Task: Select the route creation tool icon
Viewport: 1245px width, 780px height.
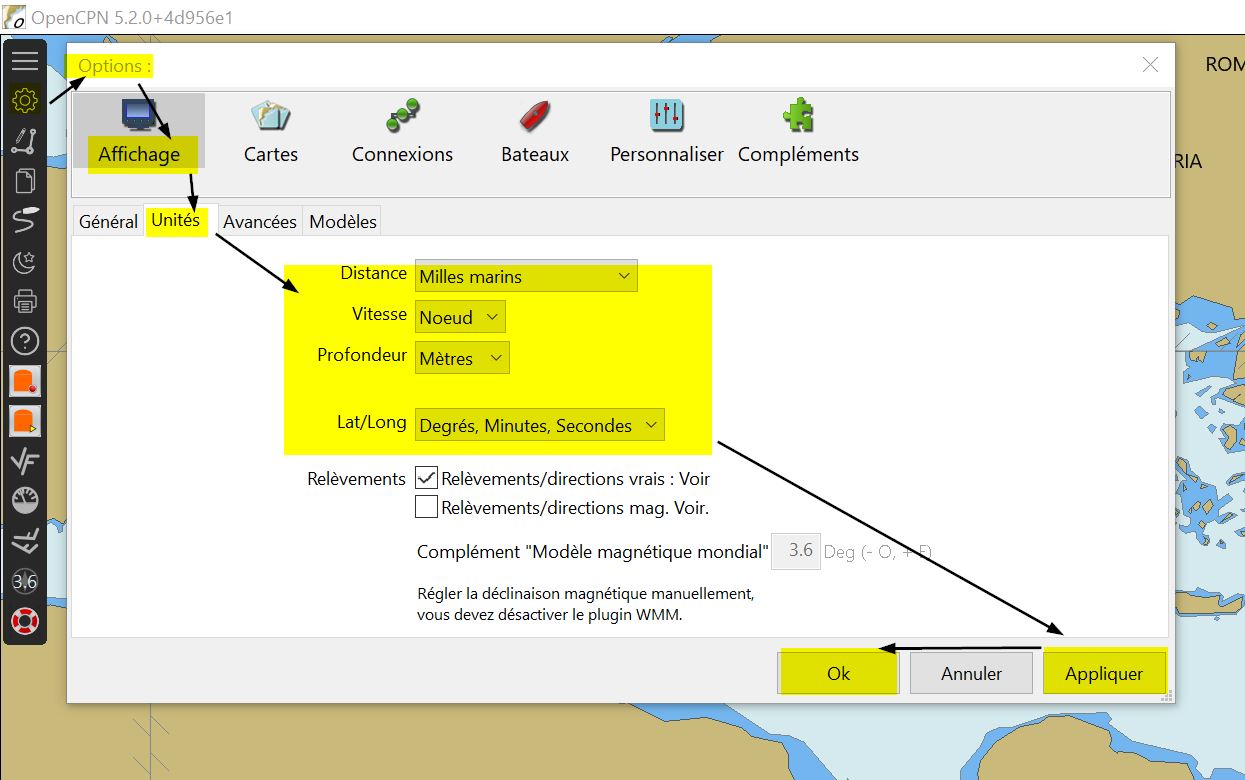Action: click(x=25, y=140)
